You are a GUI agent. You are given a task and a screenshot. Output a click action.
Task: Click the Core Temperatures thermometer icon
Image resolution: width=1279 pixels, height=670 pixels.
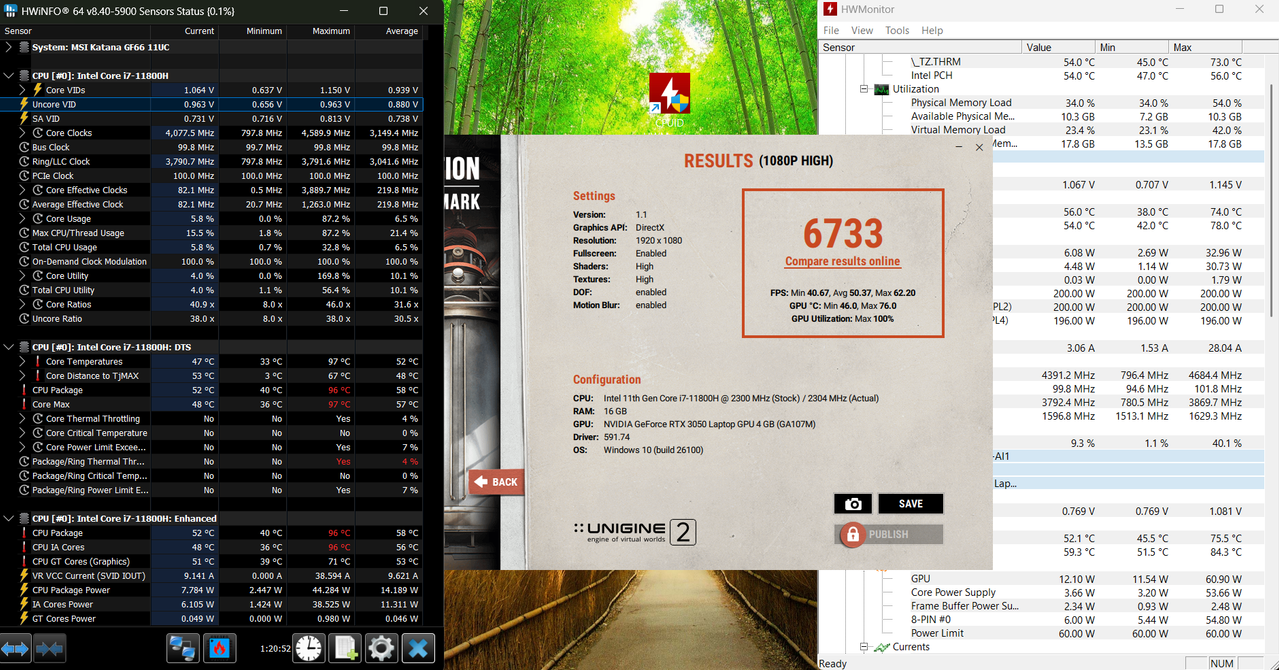pyautogui.click(x=38, y=362)
